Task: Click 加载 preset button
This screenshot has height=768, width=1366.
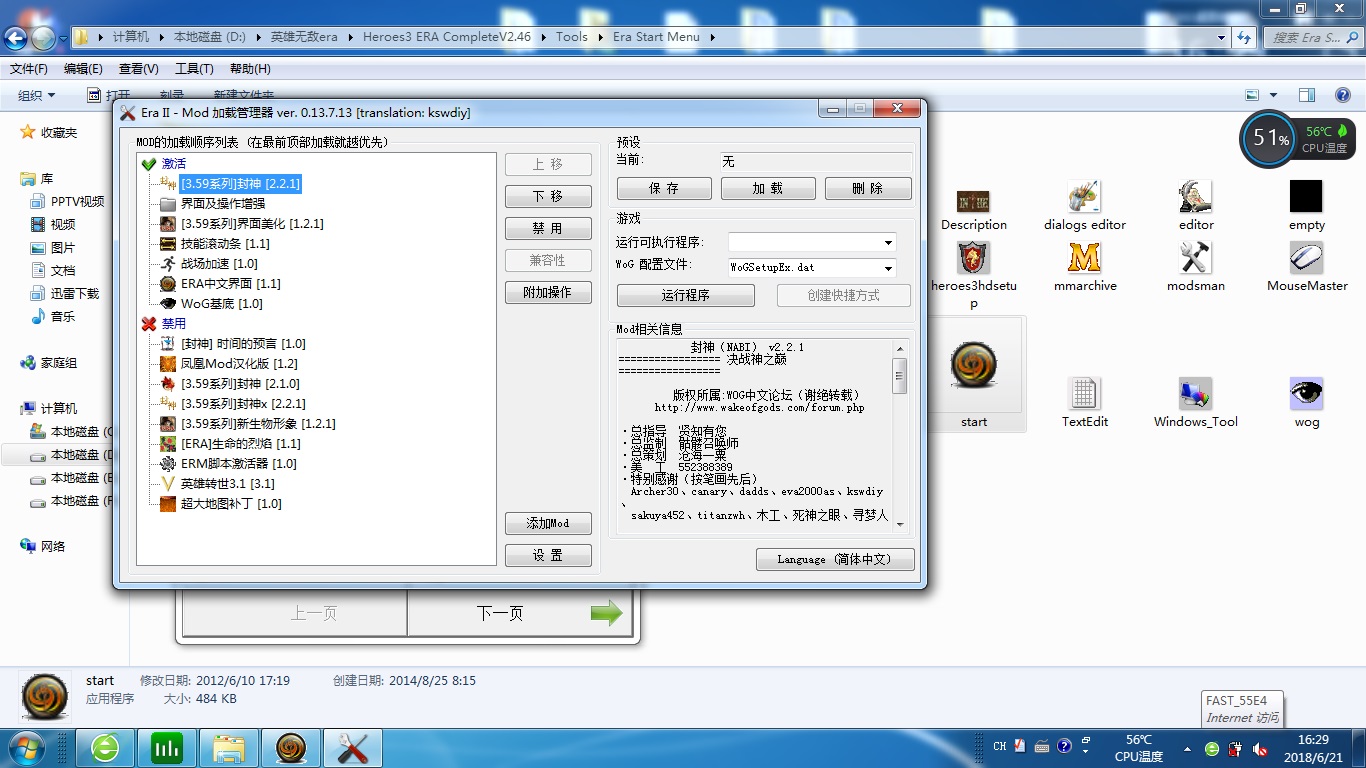Action: tap(768, 188)
